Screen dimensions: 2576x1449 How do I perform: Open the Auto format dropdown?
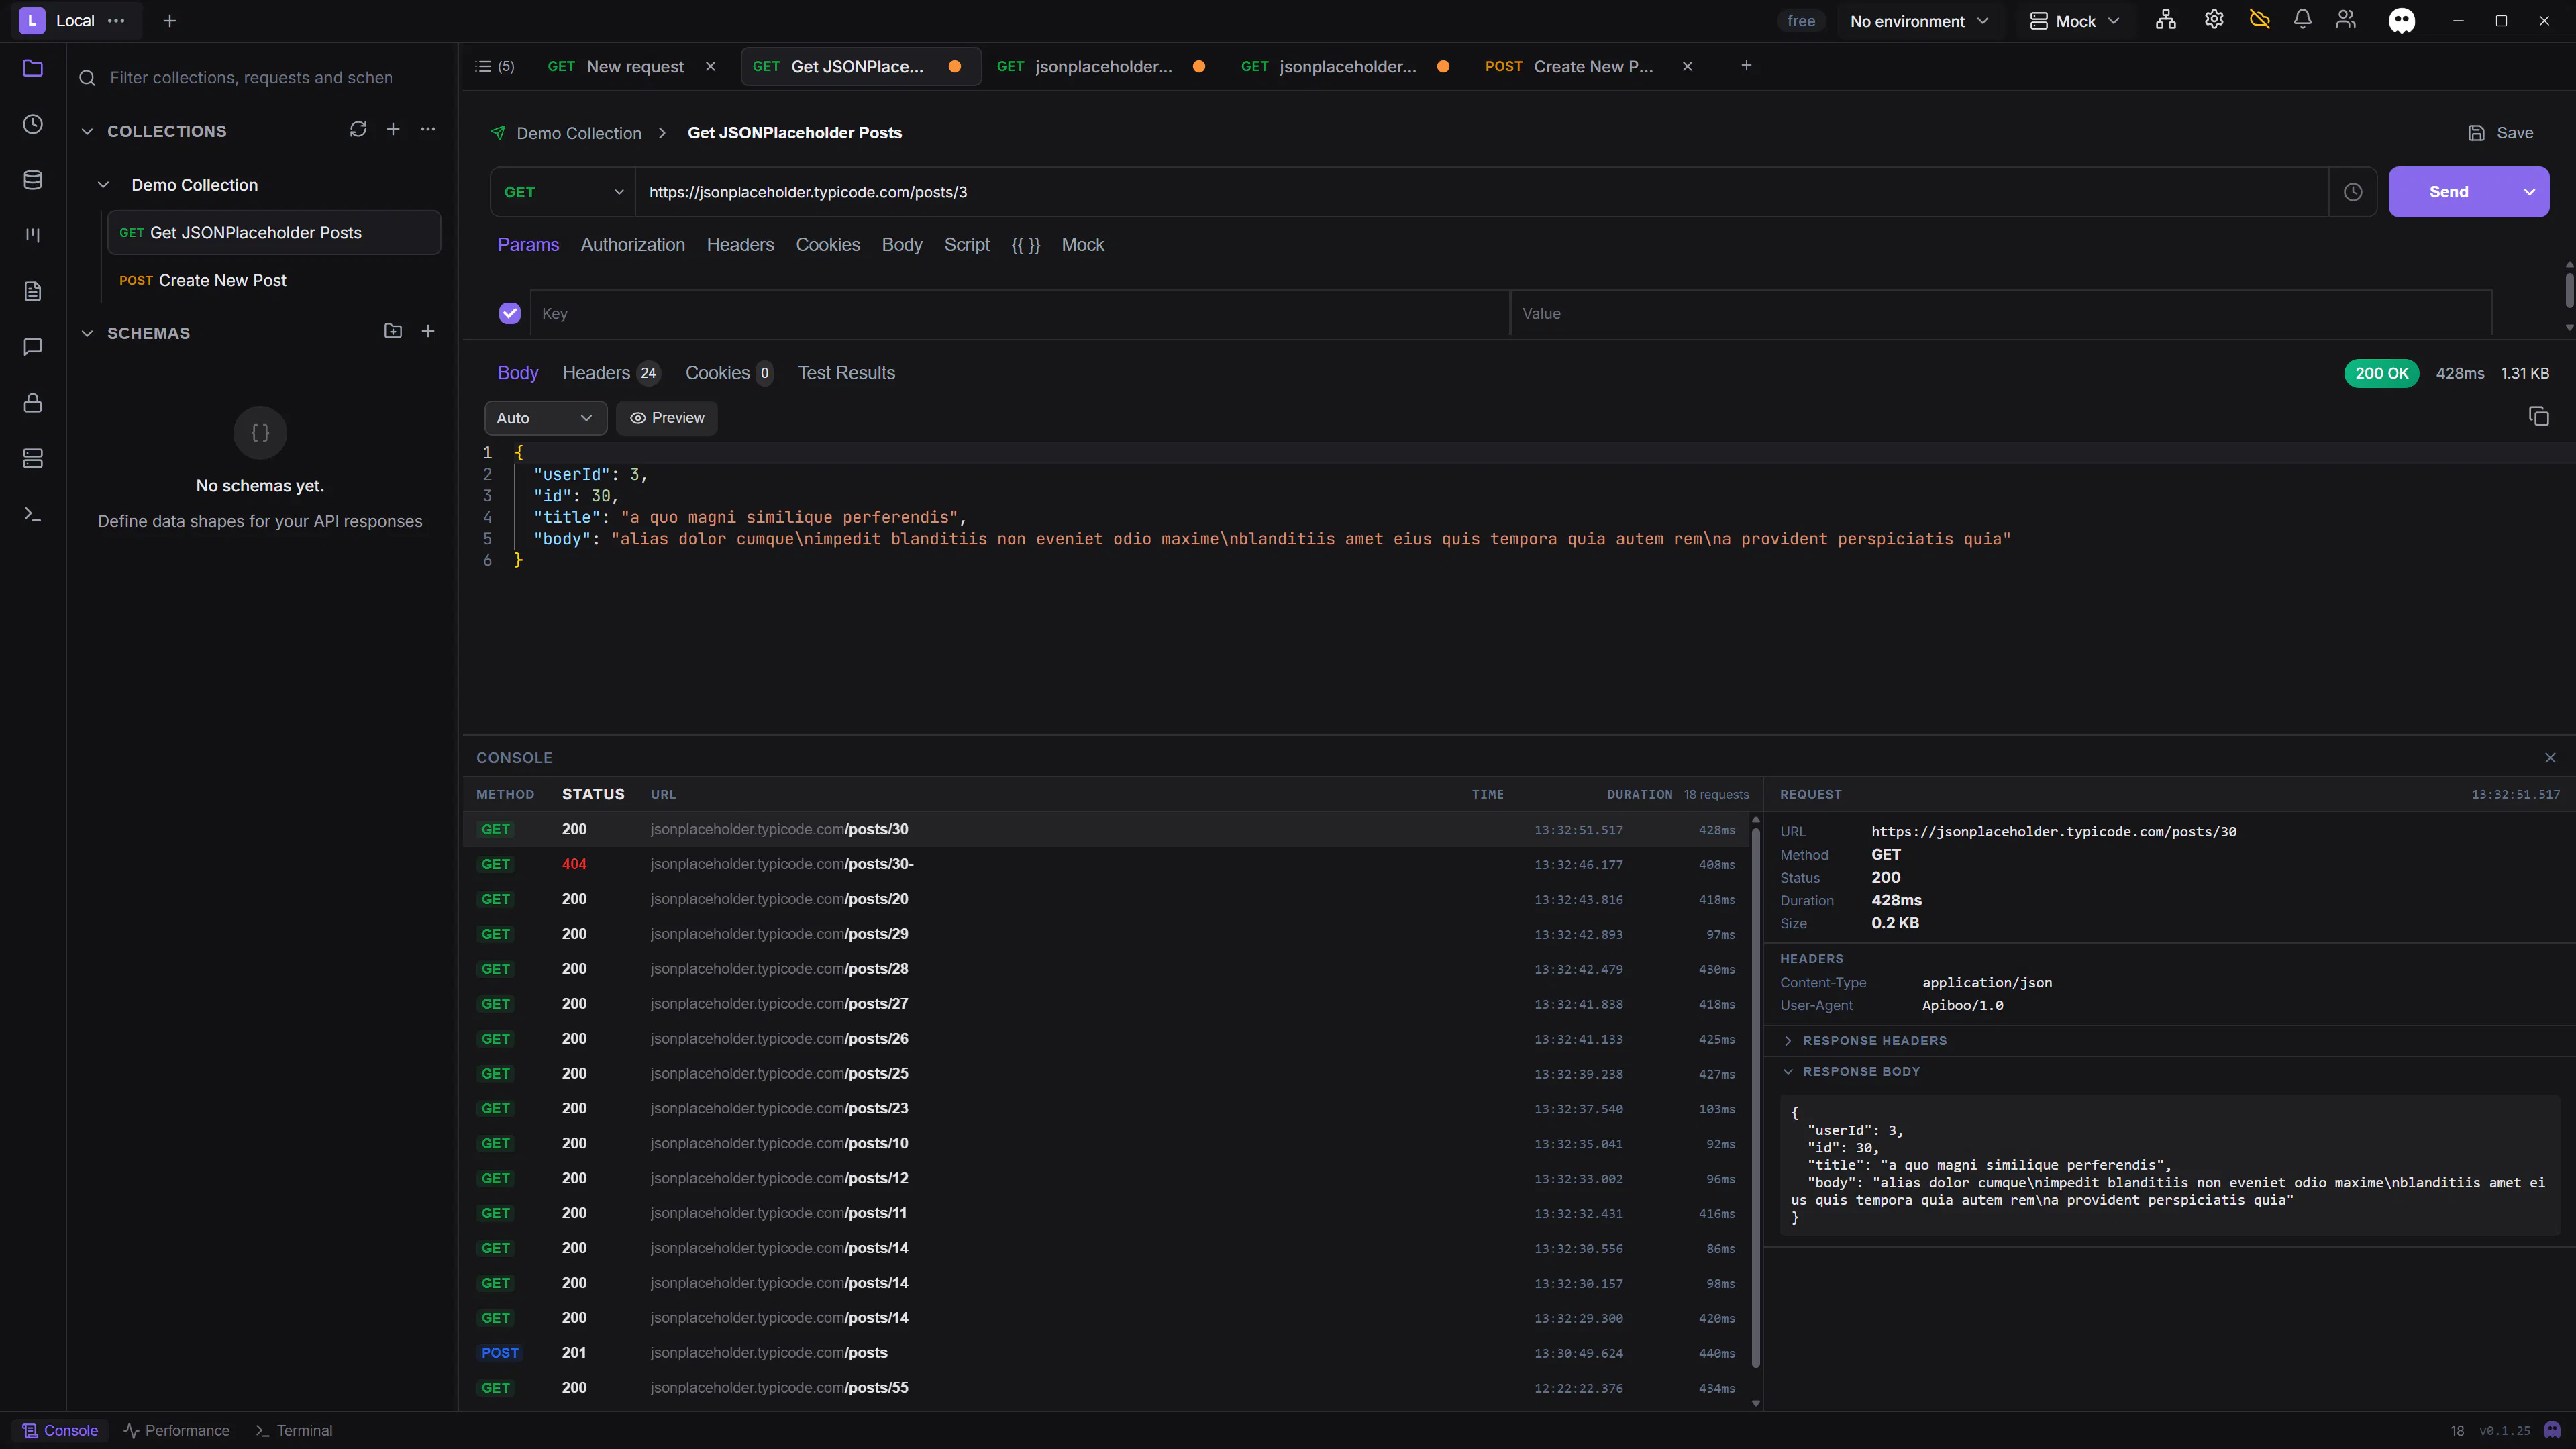pos(545,418)
